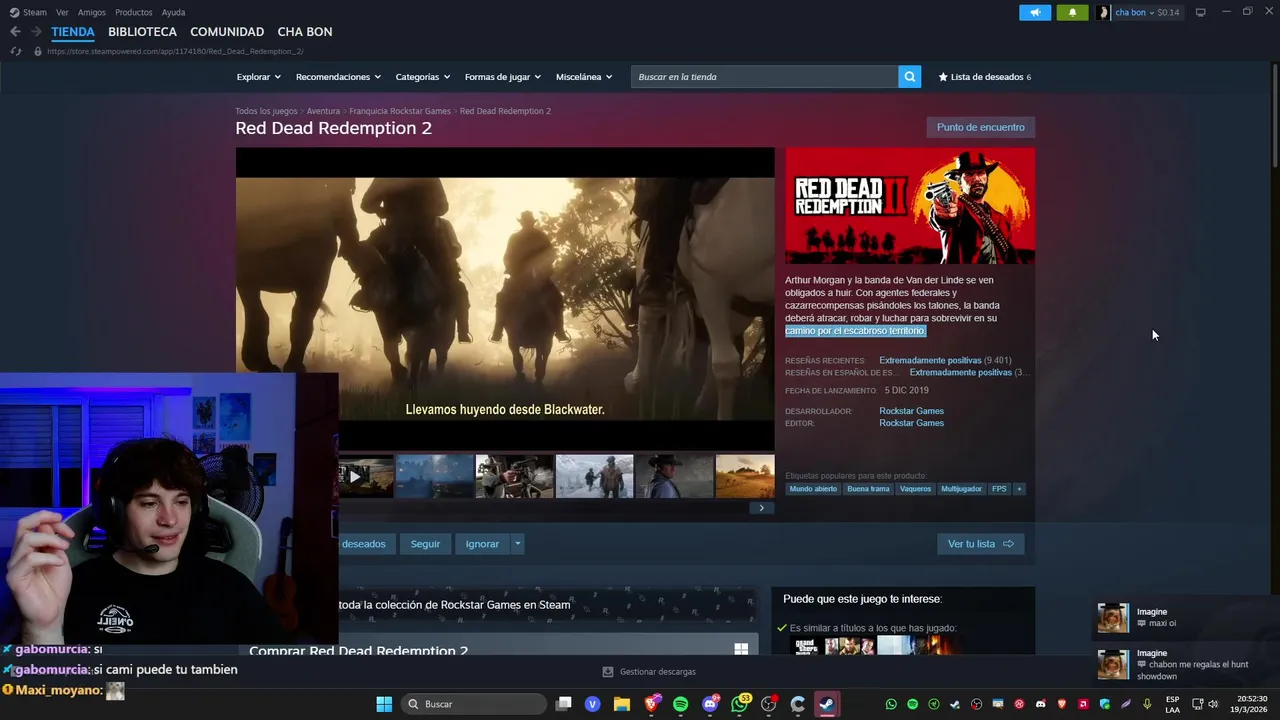
Task: Click in the Buscar en la tienda field
Action: 765,77
